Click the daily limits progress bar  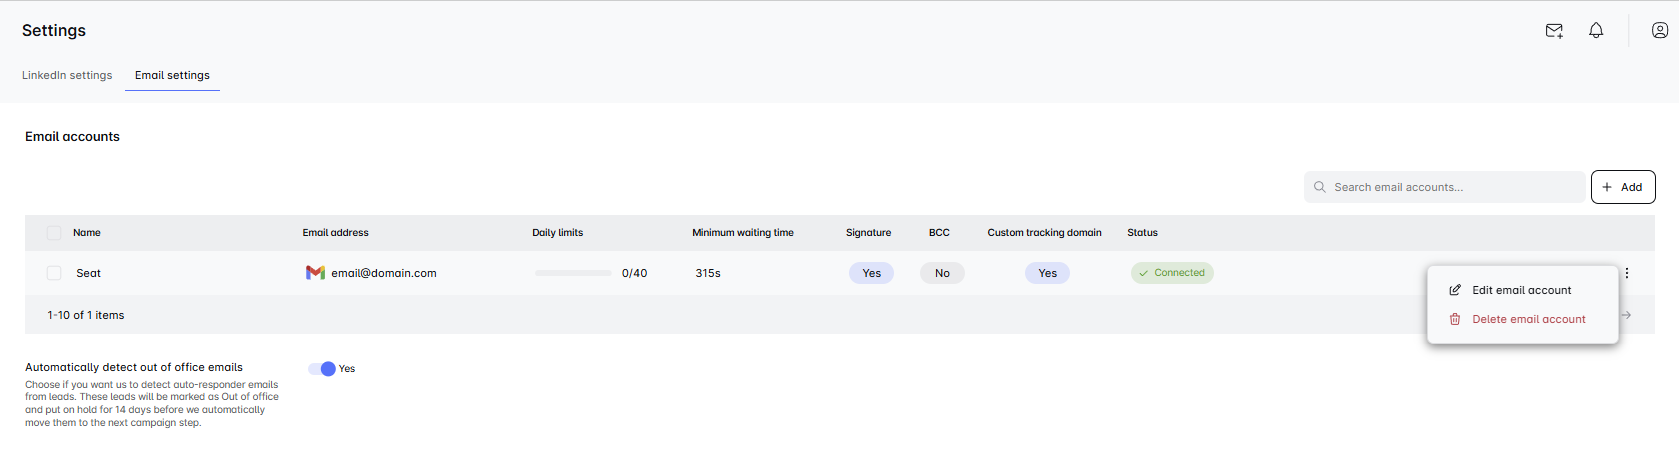573,273
